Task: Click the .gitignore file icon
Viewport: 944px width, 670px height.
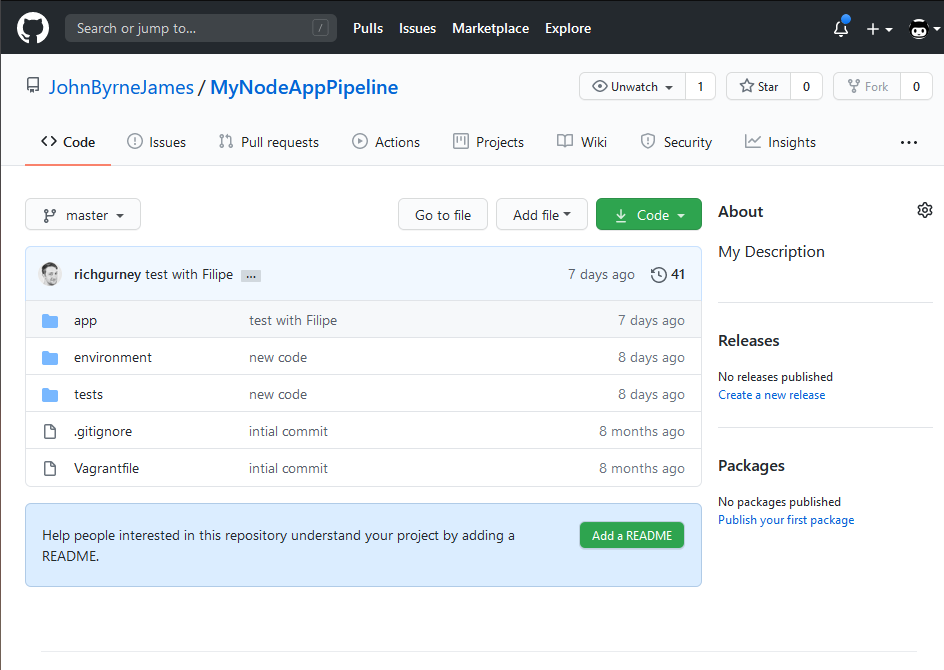Action: point(50,432)
